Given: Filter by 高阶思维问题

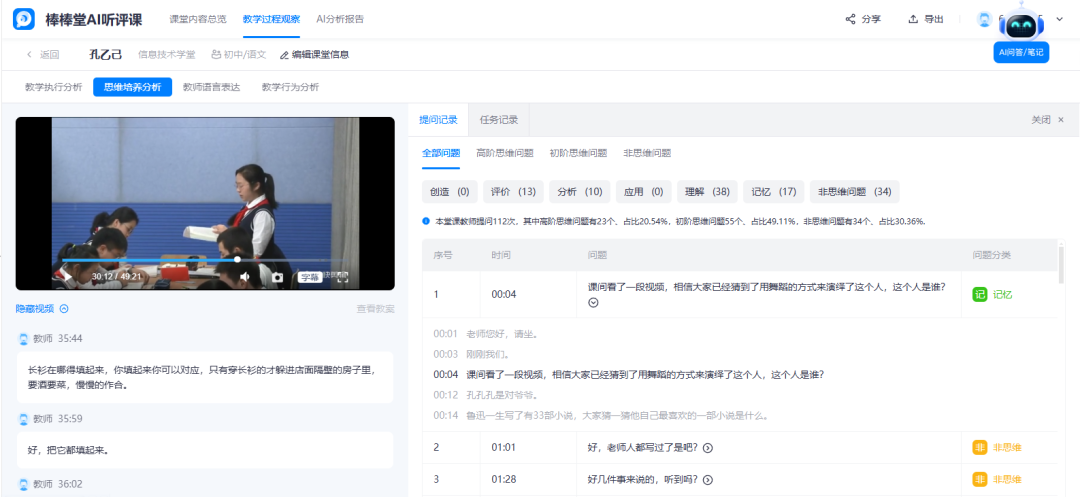Looking at the screenshot, I should point(505,154).
